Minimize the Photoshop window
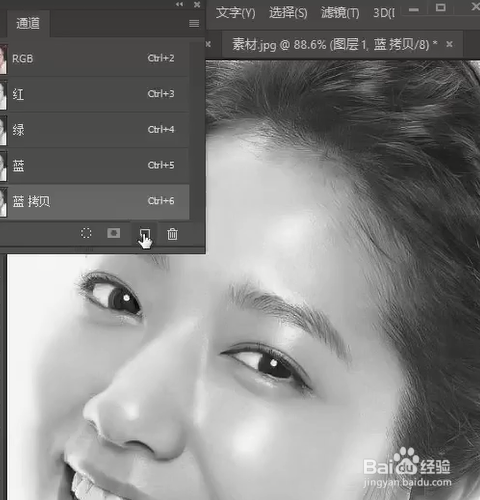The image size is (480, 500). tap(414, 9)
